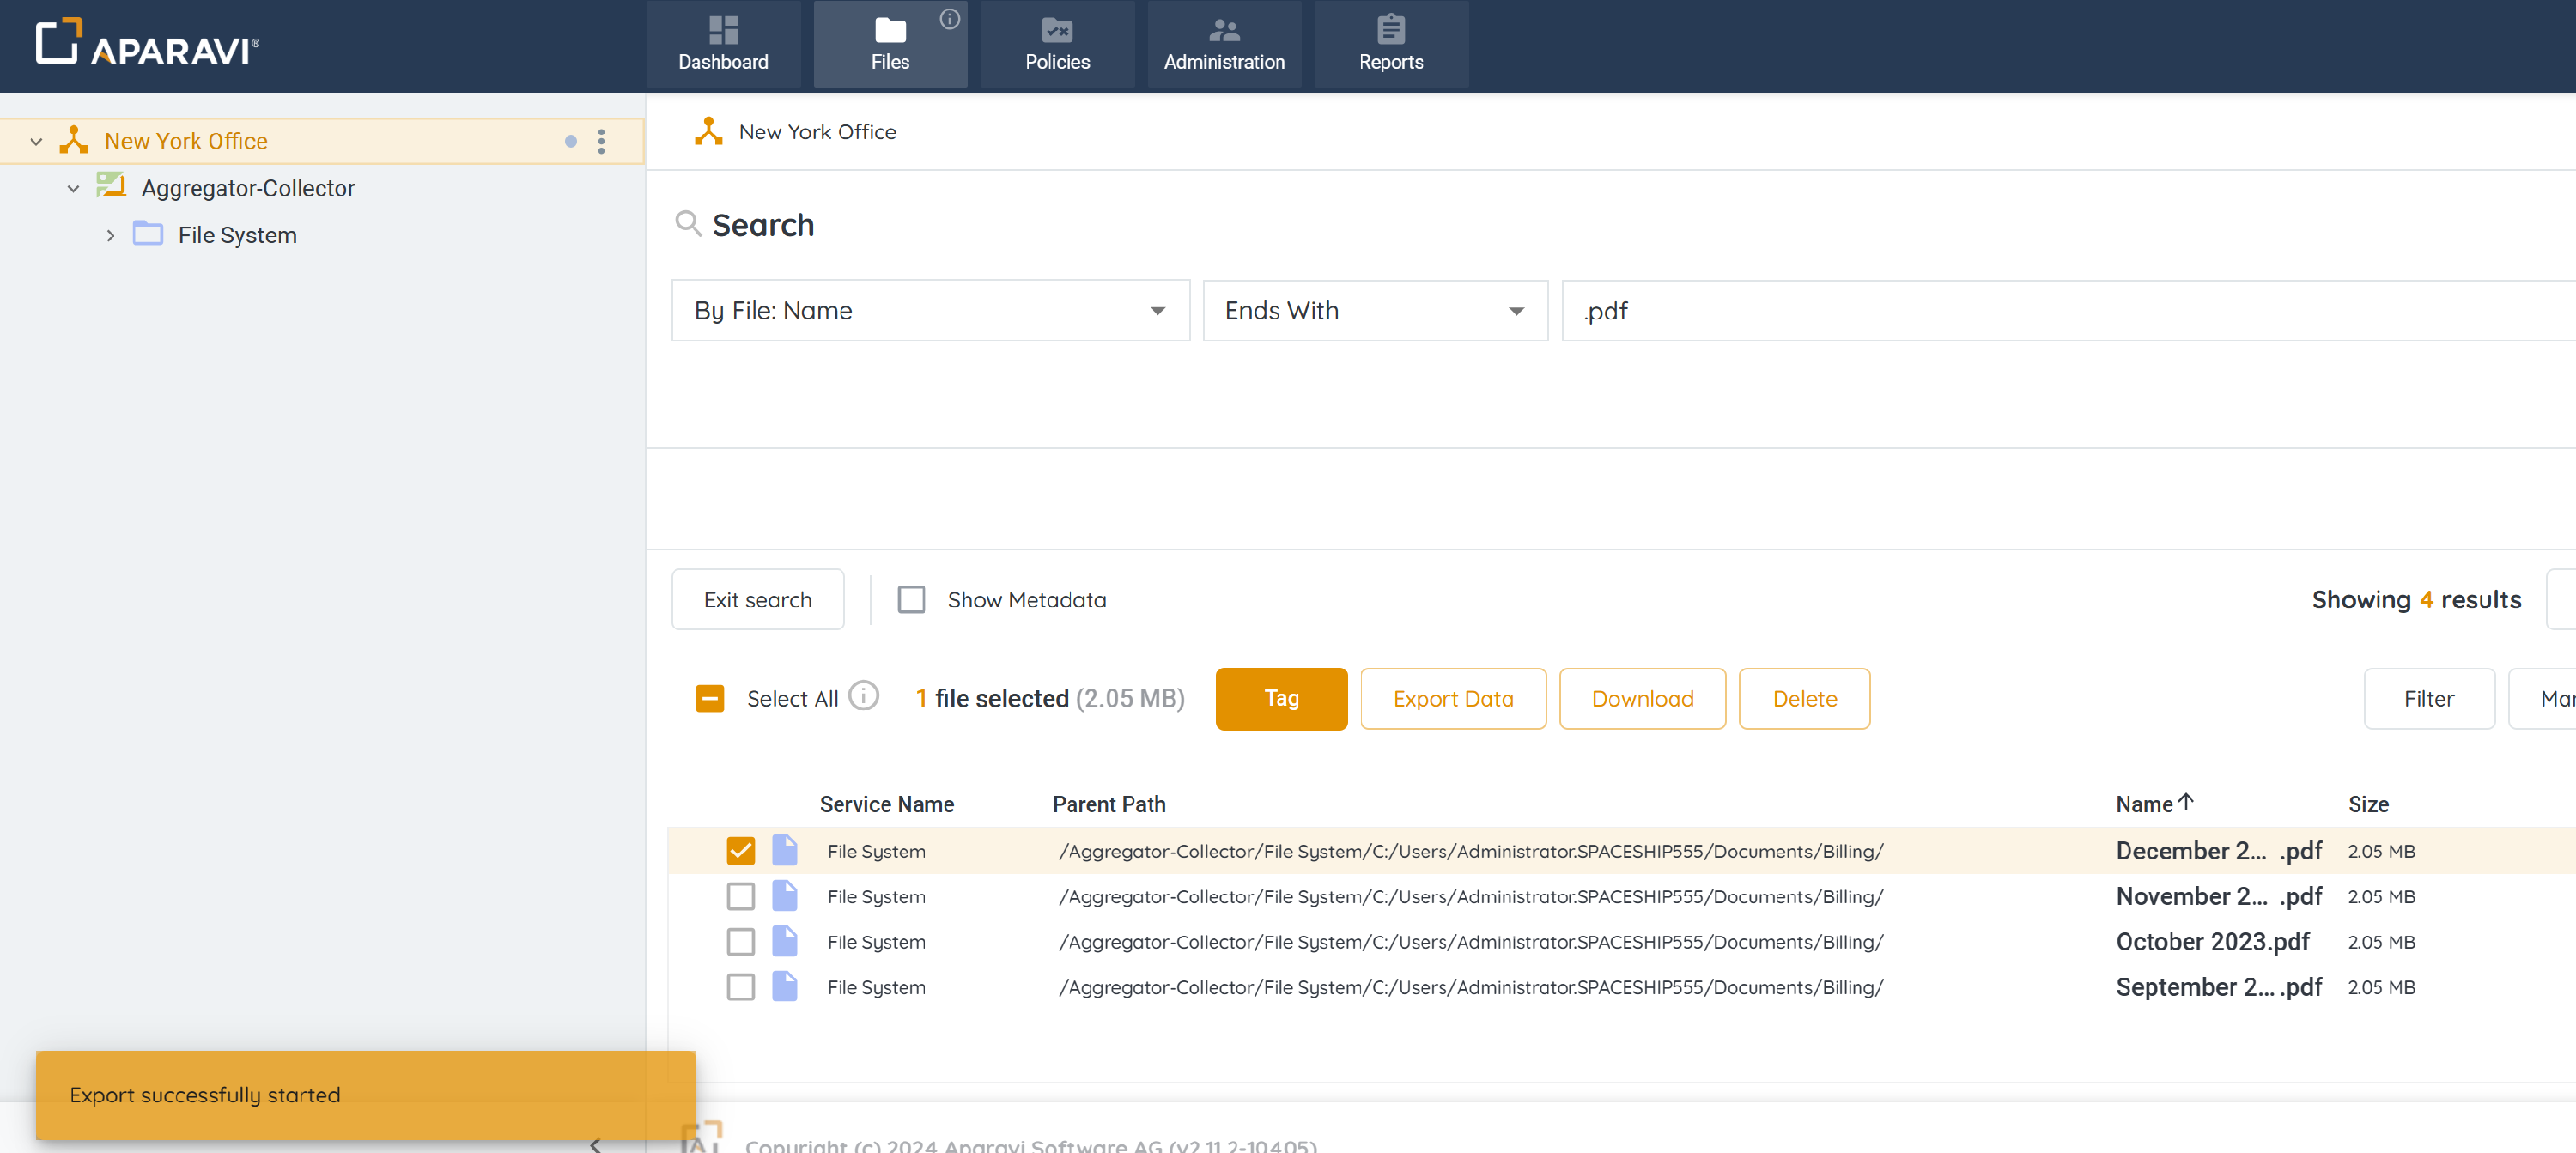Click the info icon on Files tab
This screenshot has height=1153, width=2576.
(x=949, y=19)
